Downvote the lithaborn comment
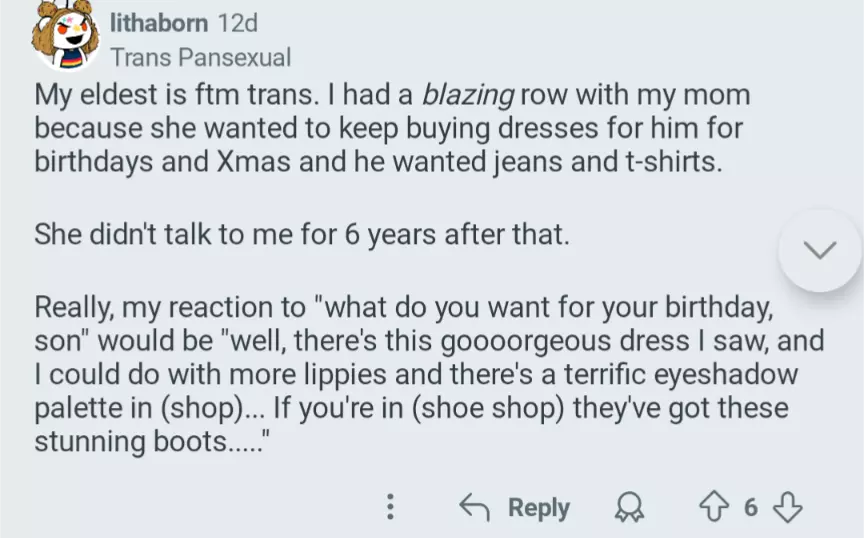Screen dimensions: 864x538 pos(789,508)
